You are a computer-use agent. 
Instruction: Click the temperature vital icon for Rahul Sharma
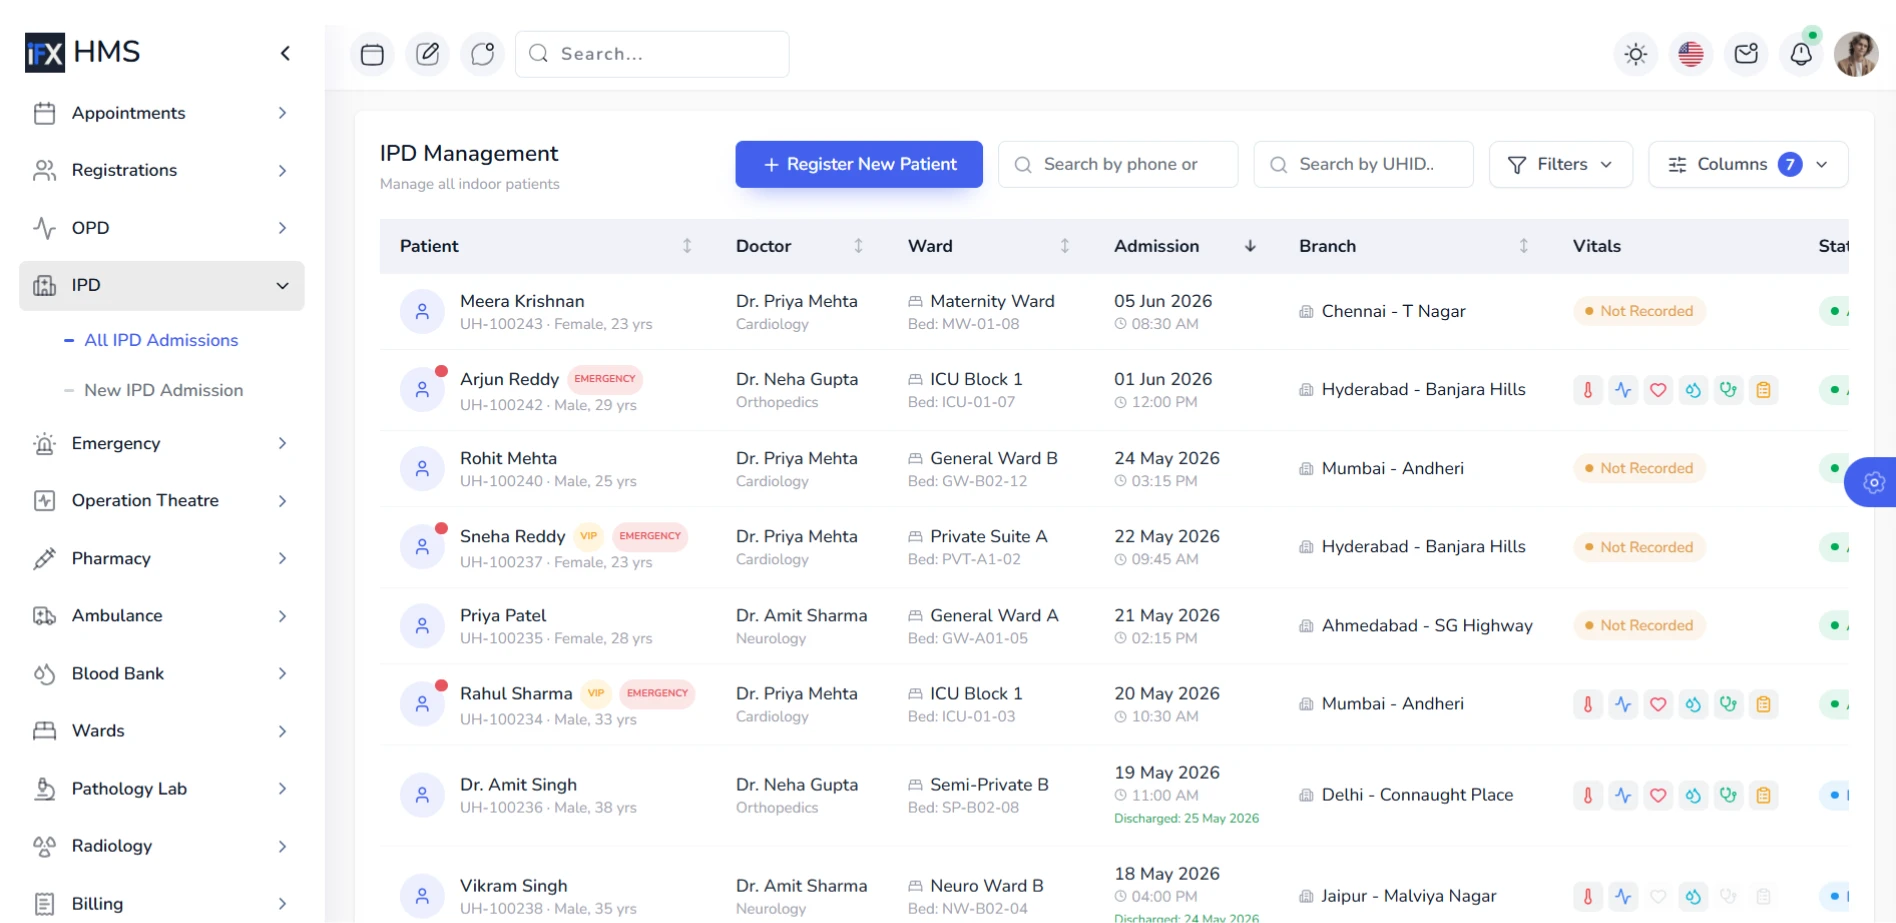point(1587,704)
